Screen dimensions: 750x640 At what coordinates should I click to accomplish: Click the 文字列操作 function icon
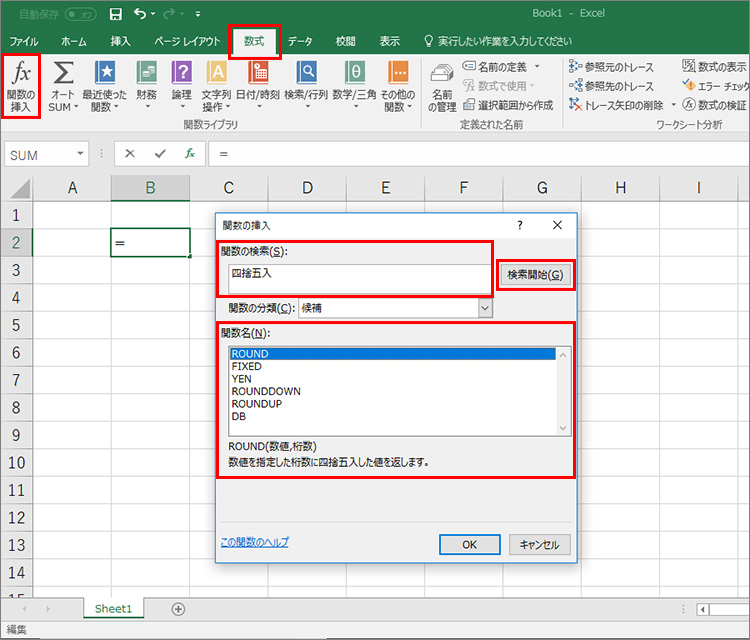click(216, 86)
